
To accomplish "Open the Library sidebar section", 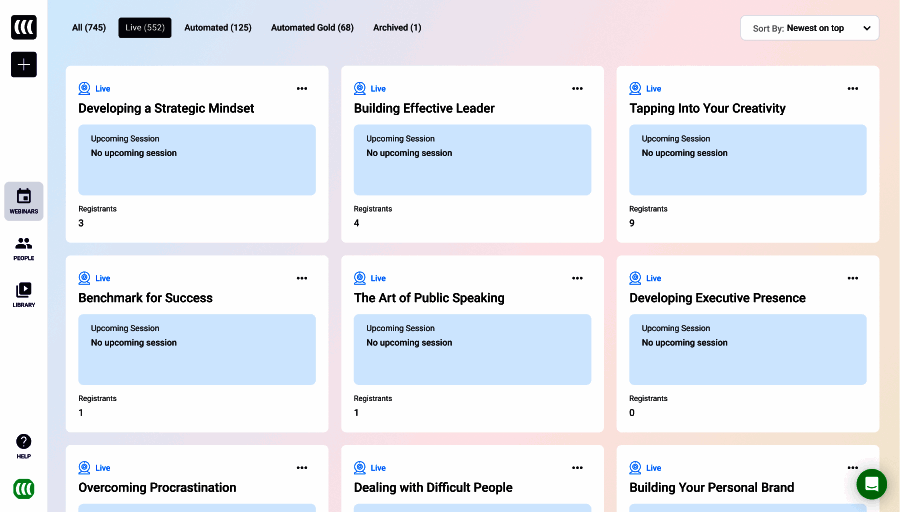I will point(24,294).
